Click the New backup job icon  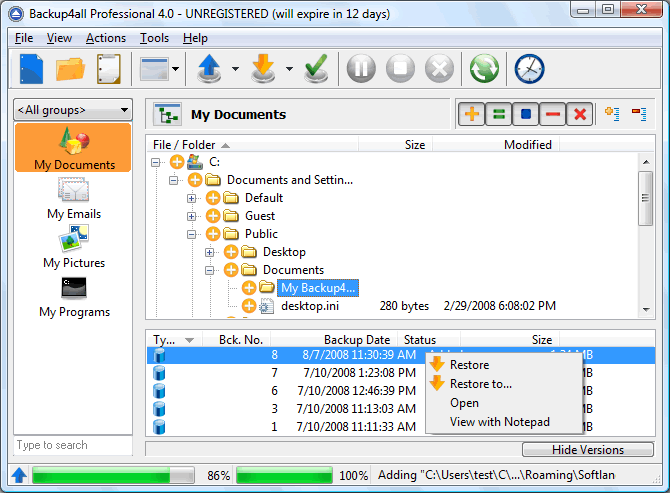point(31,70)
